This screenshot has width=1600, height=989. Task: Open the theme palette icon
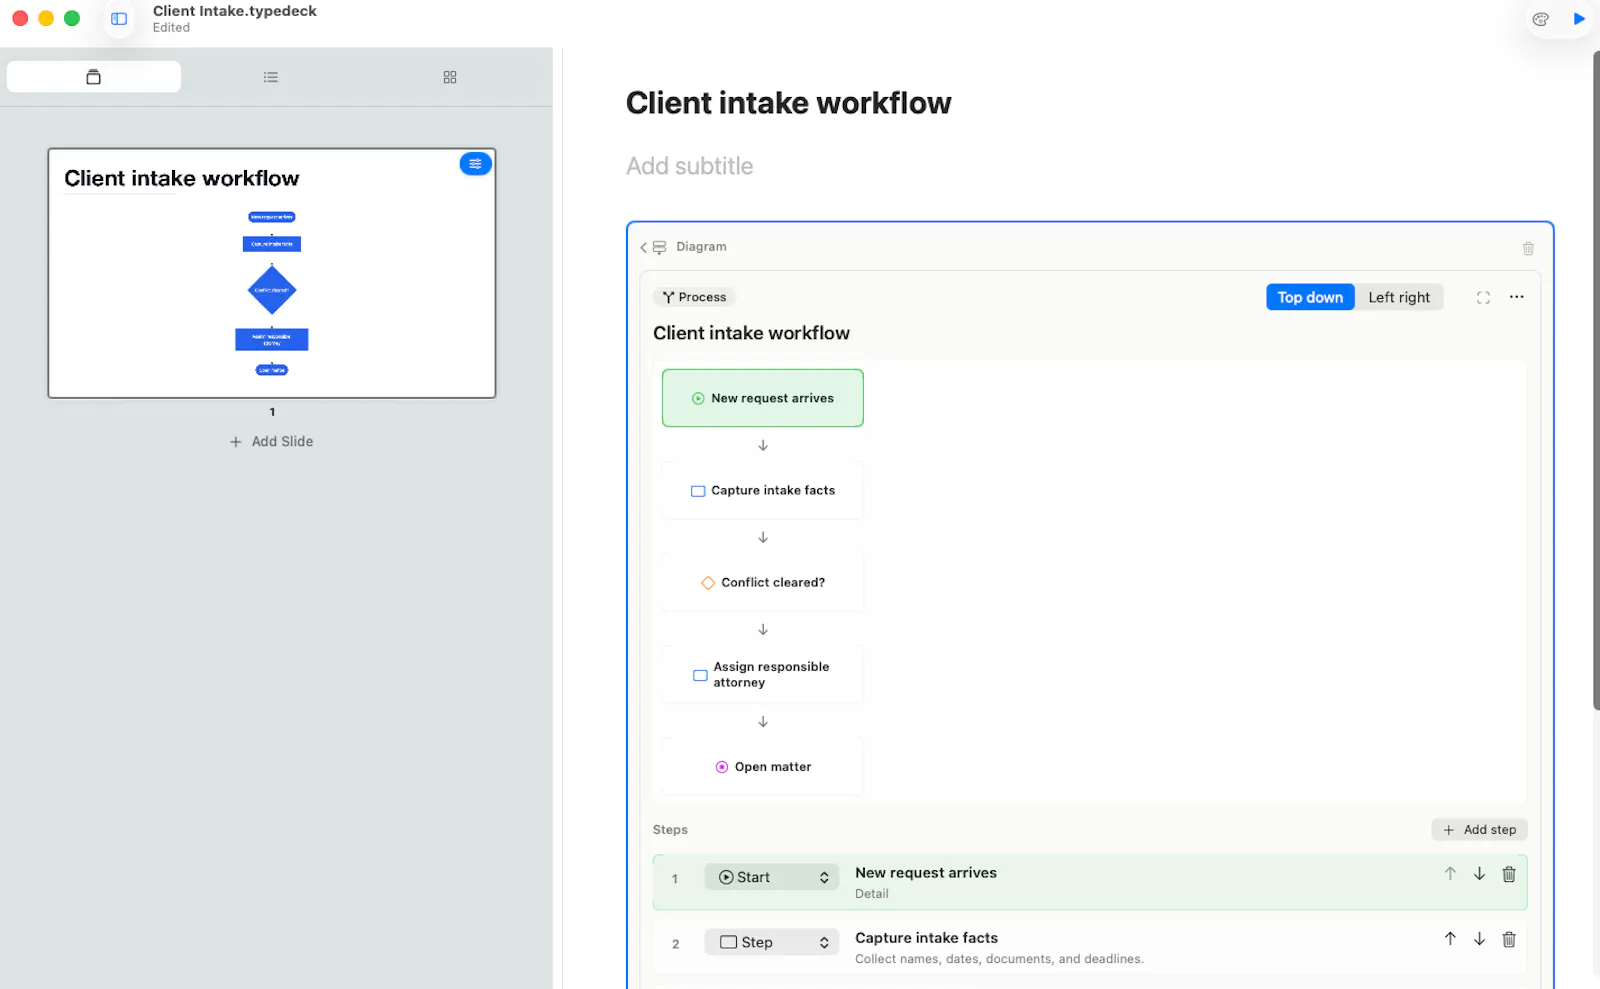click(x=1541, y=19)
